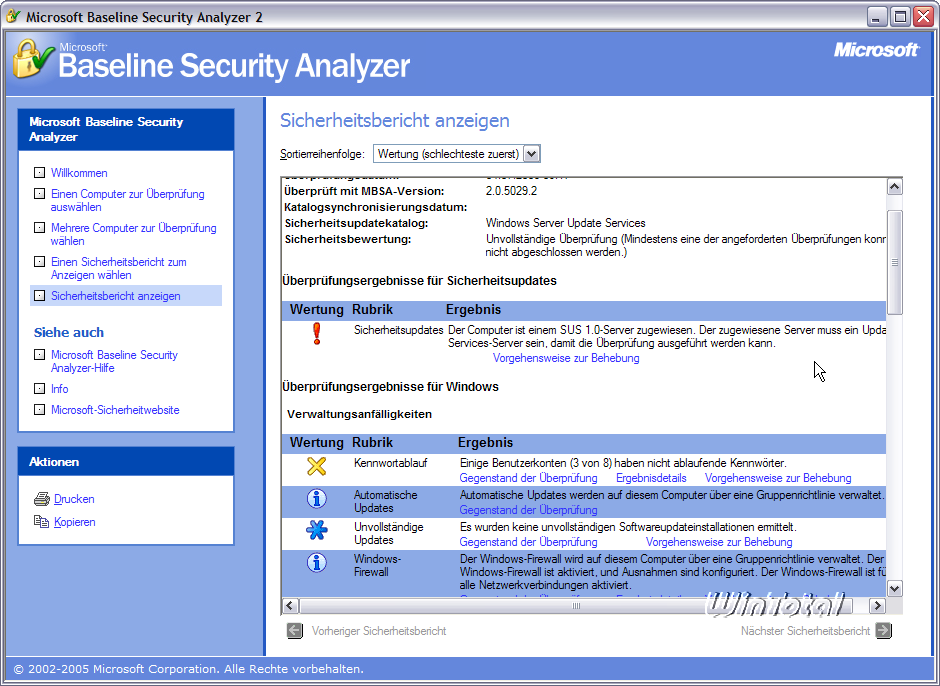Click the bullet icon beside Info
The image size is (940, 686).
[40, 389]
